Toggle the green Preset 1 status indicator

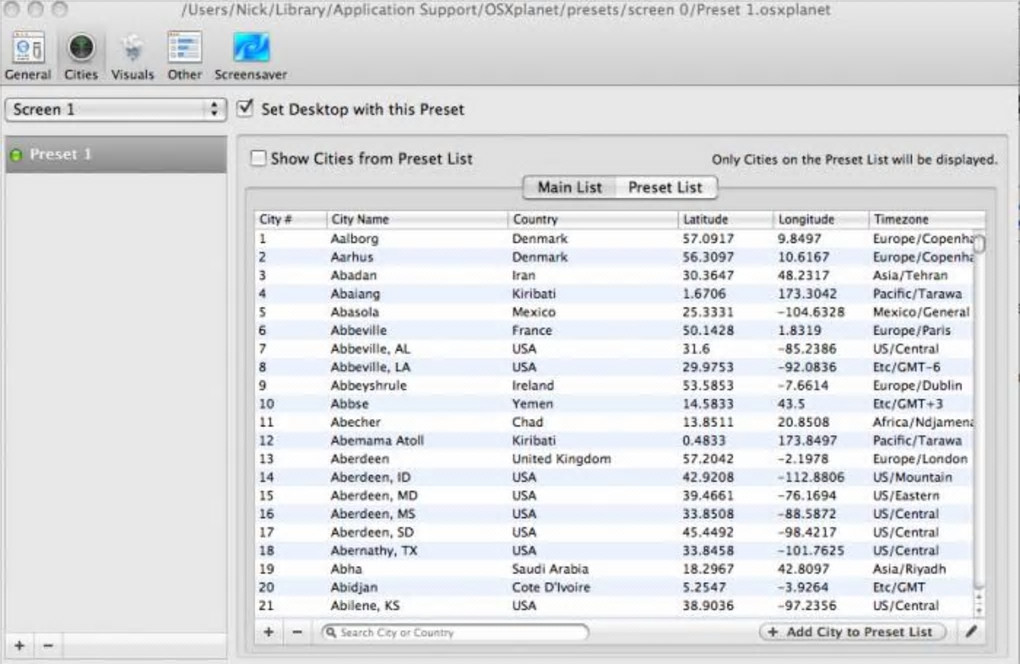16,155
